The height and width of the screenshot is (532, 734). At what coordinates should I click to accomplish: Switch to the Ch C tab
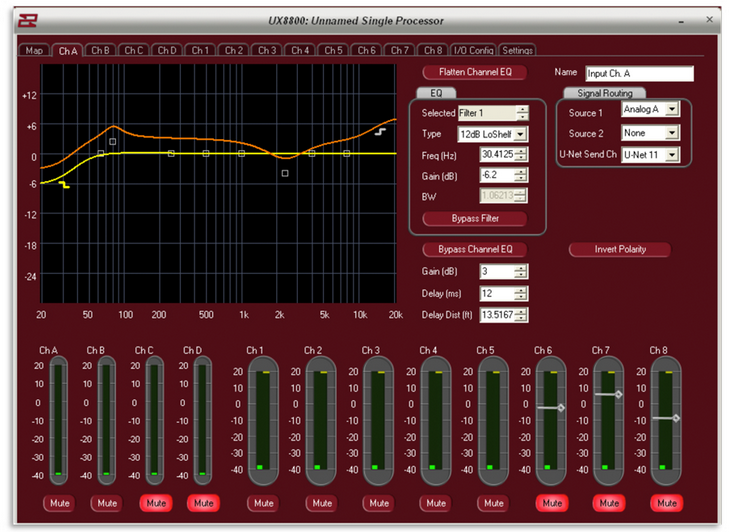[133, 50]
